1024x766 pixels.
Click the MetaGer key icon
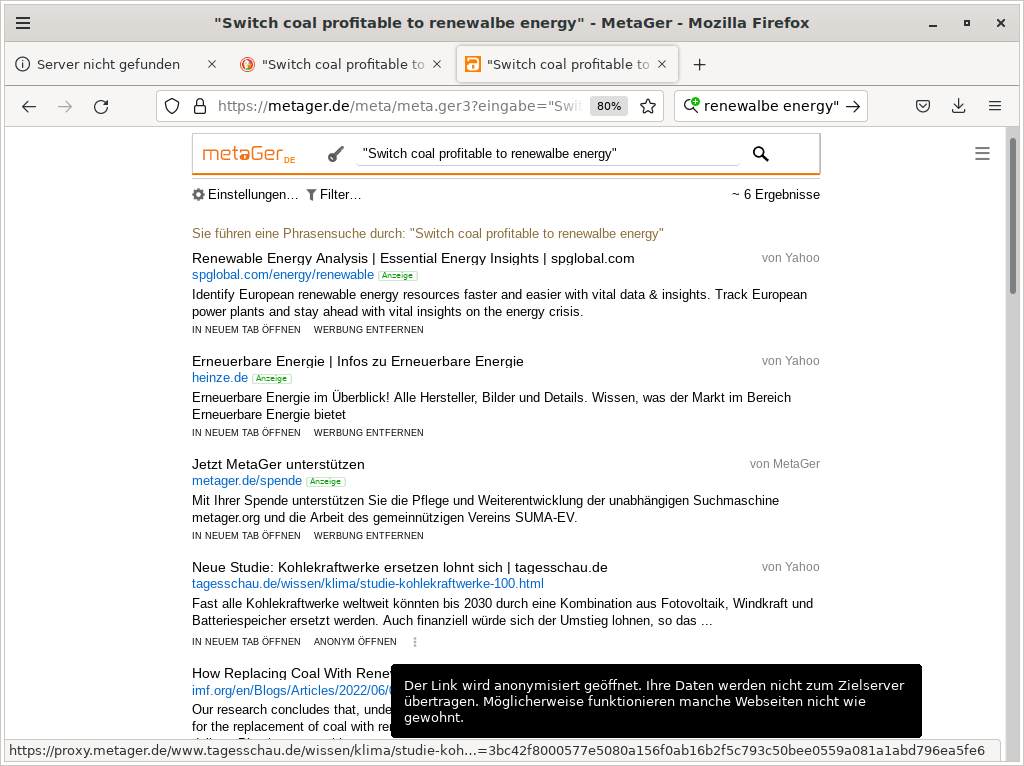coord(336,154)
